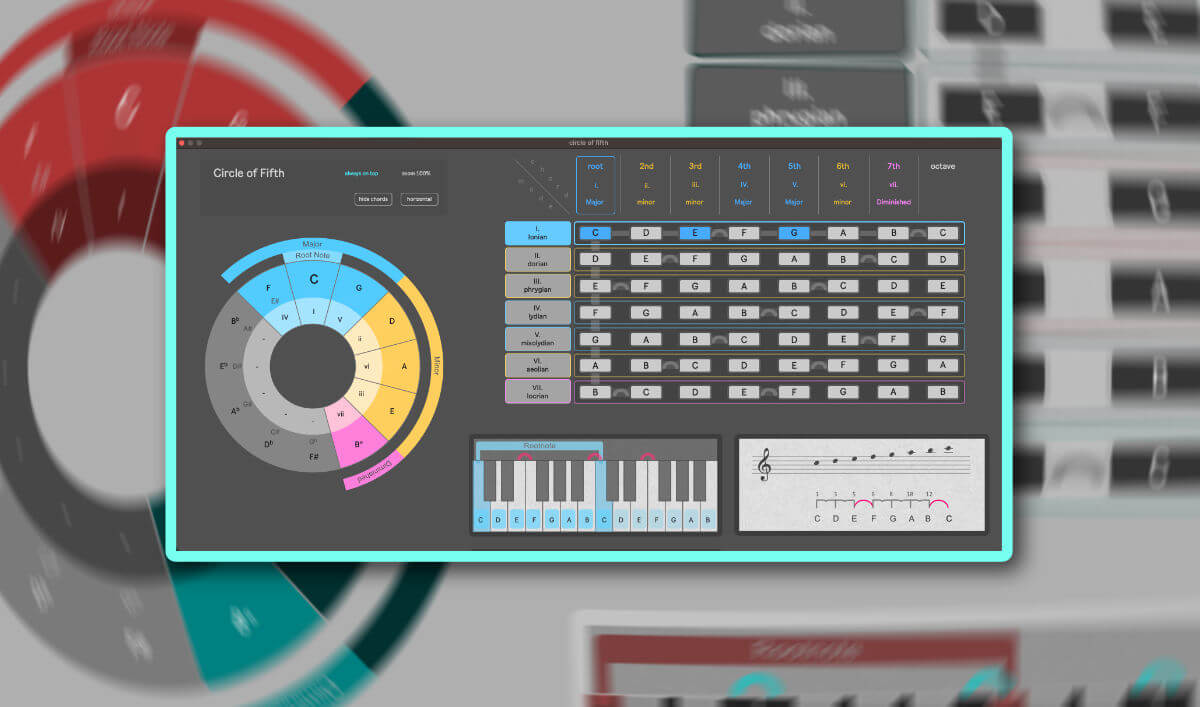Click the treble clef on the staff

(767, 464)
